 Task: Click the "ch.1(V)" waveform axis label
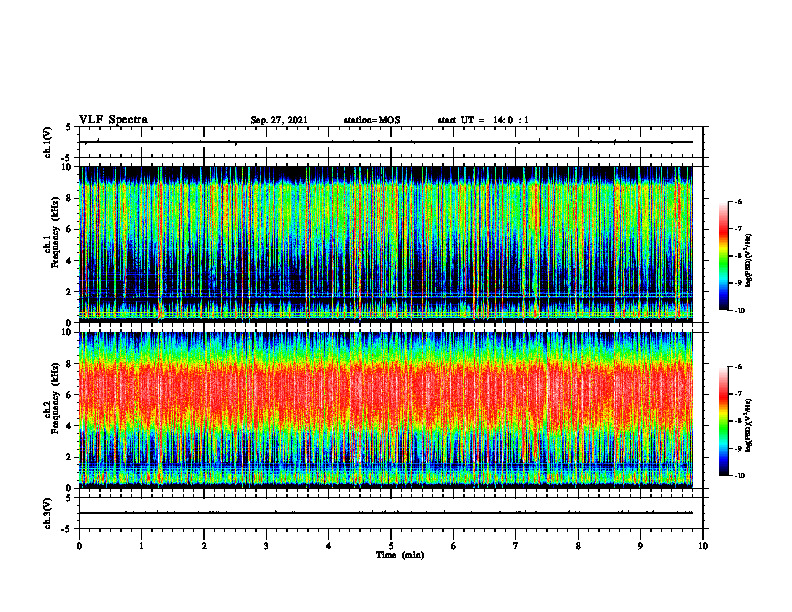click(48, 142)
